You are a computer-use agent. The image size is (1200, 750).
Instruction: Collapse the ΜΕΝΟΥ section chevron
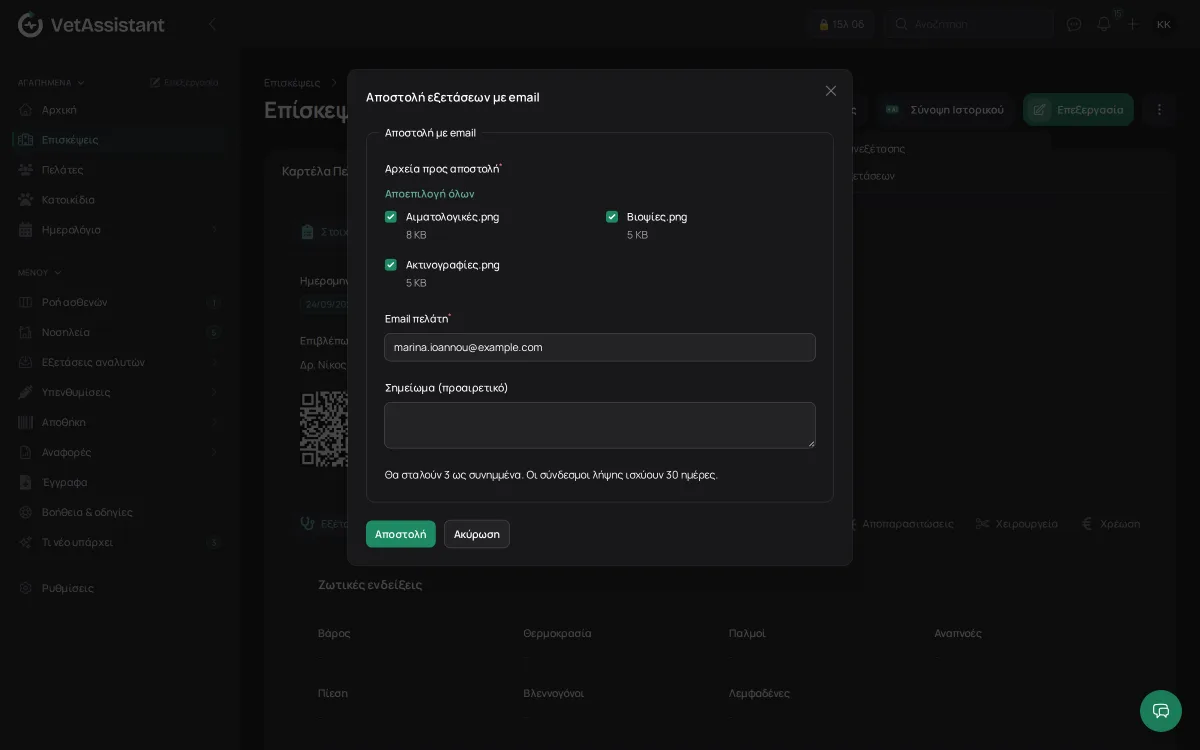tap(58, 272)
